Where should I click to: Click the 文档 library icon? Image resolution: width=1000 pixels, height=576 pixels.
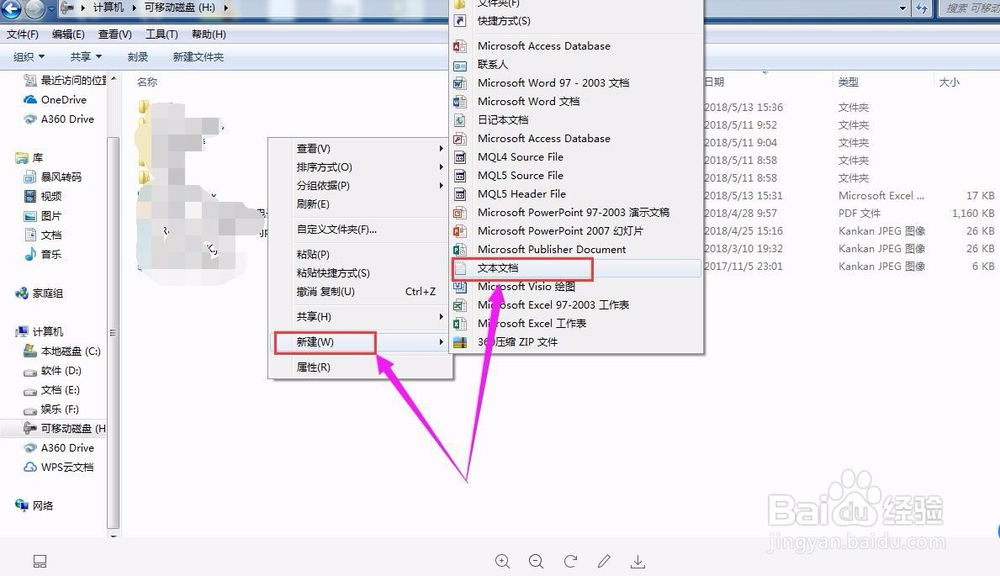pyautogui.click(x=29, y=235)
